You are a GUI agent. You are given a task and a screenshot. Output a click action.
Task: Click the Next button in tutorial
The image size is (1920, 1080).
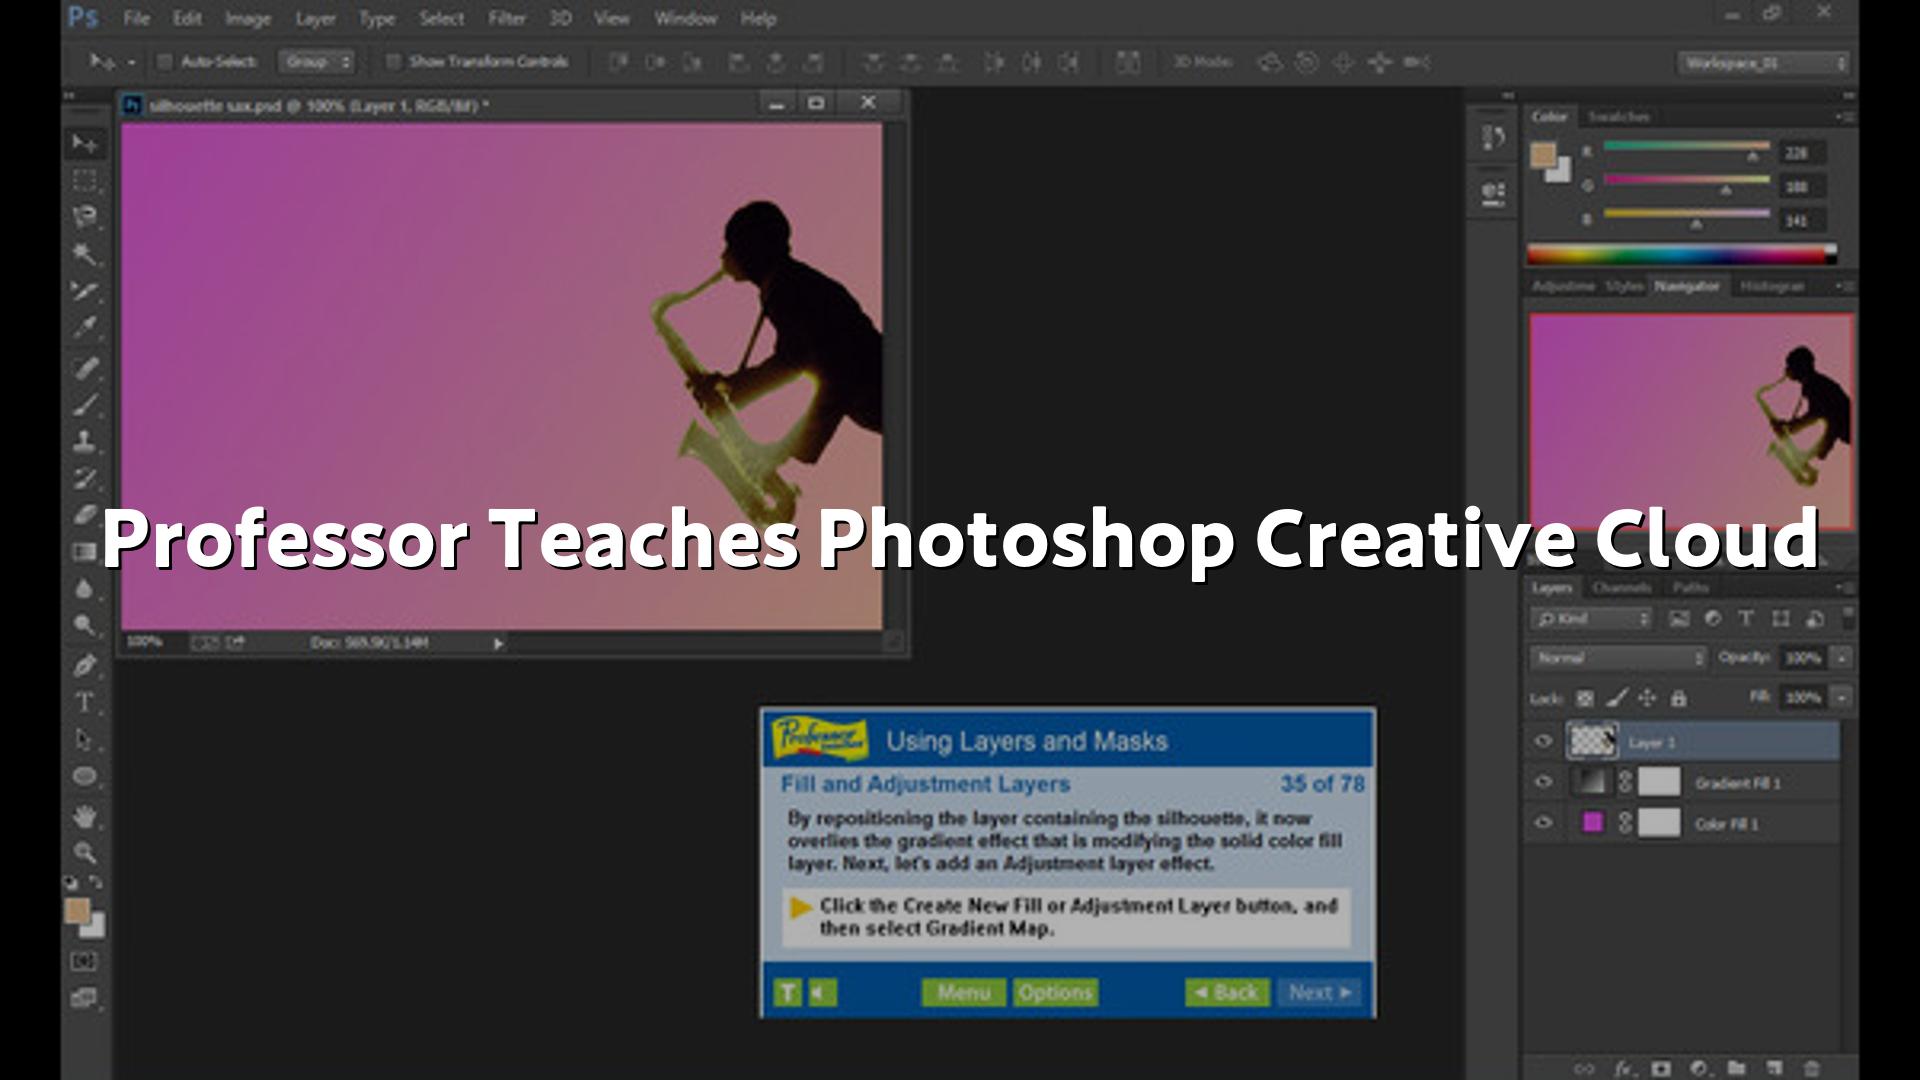click(x=1318, y=992)
